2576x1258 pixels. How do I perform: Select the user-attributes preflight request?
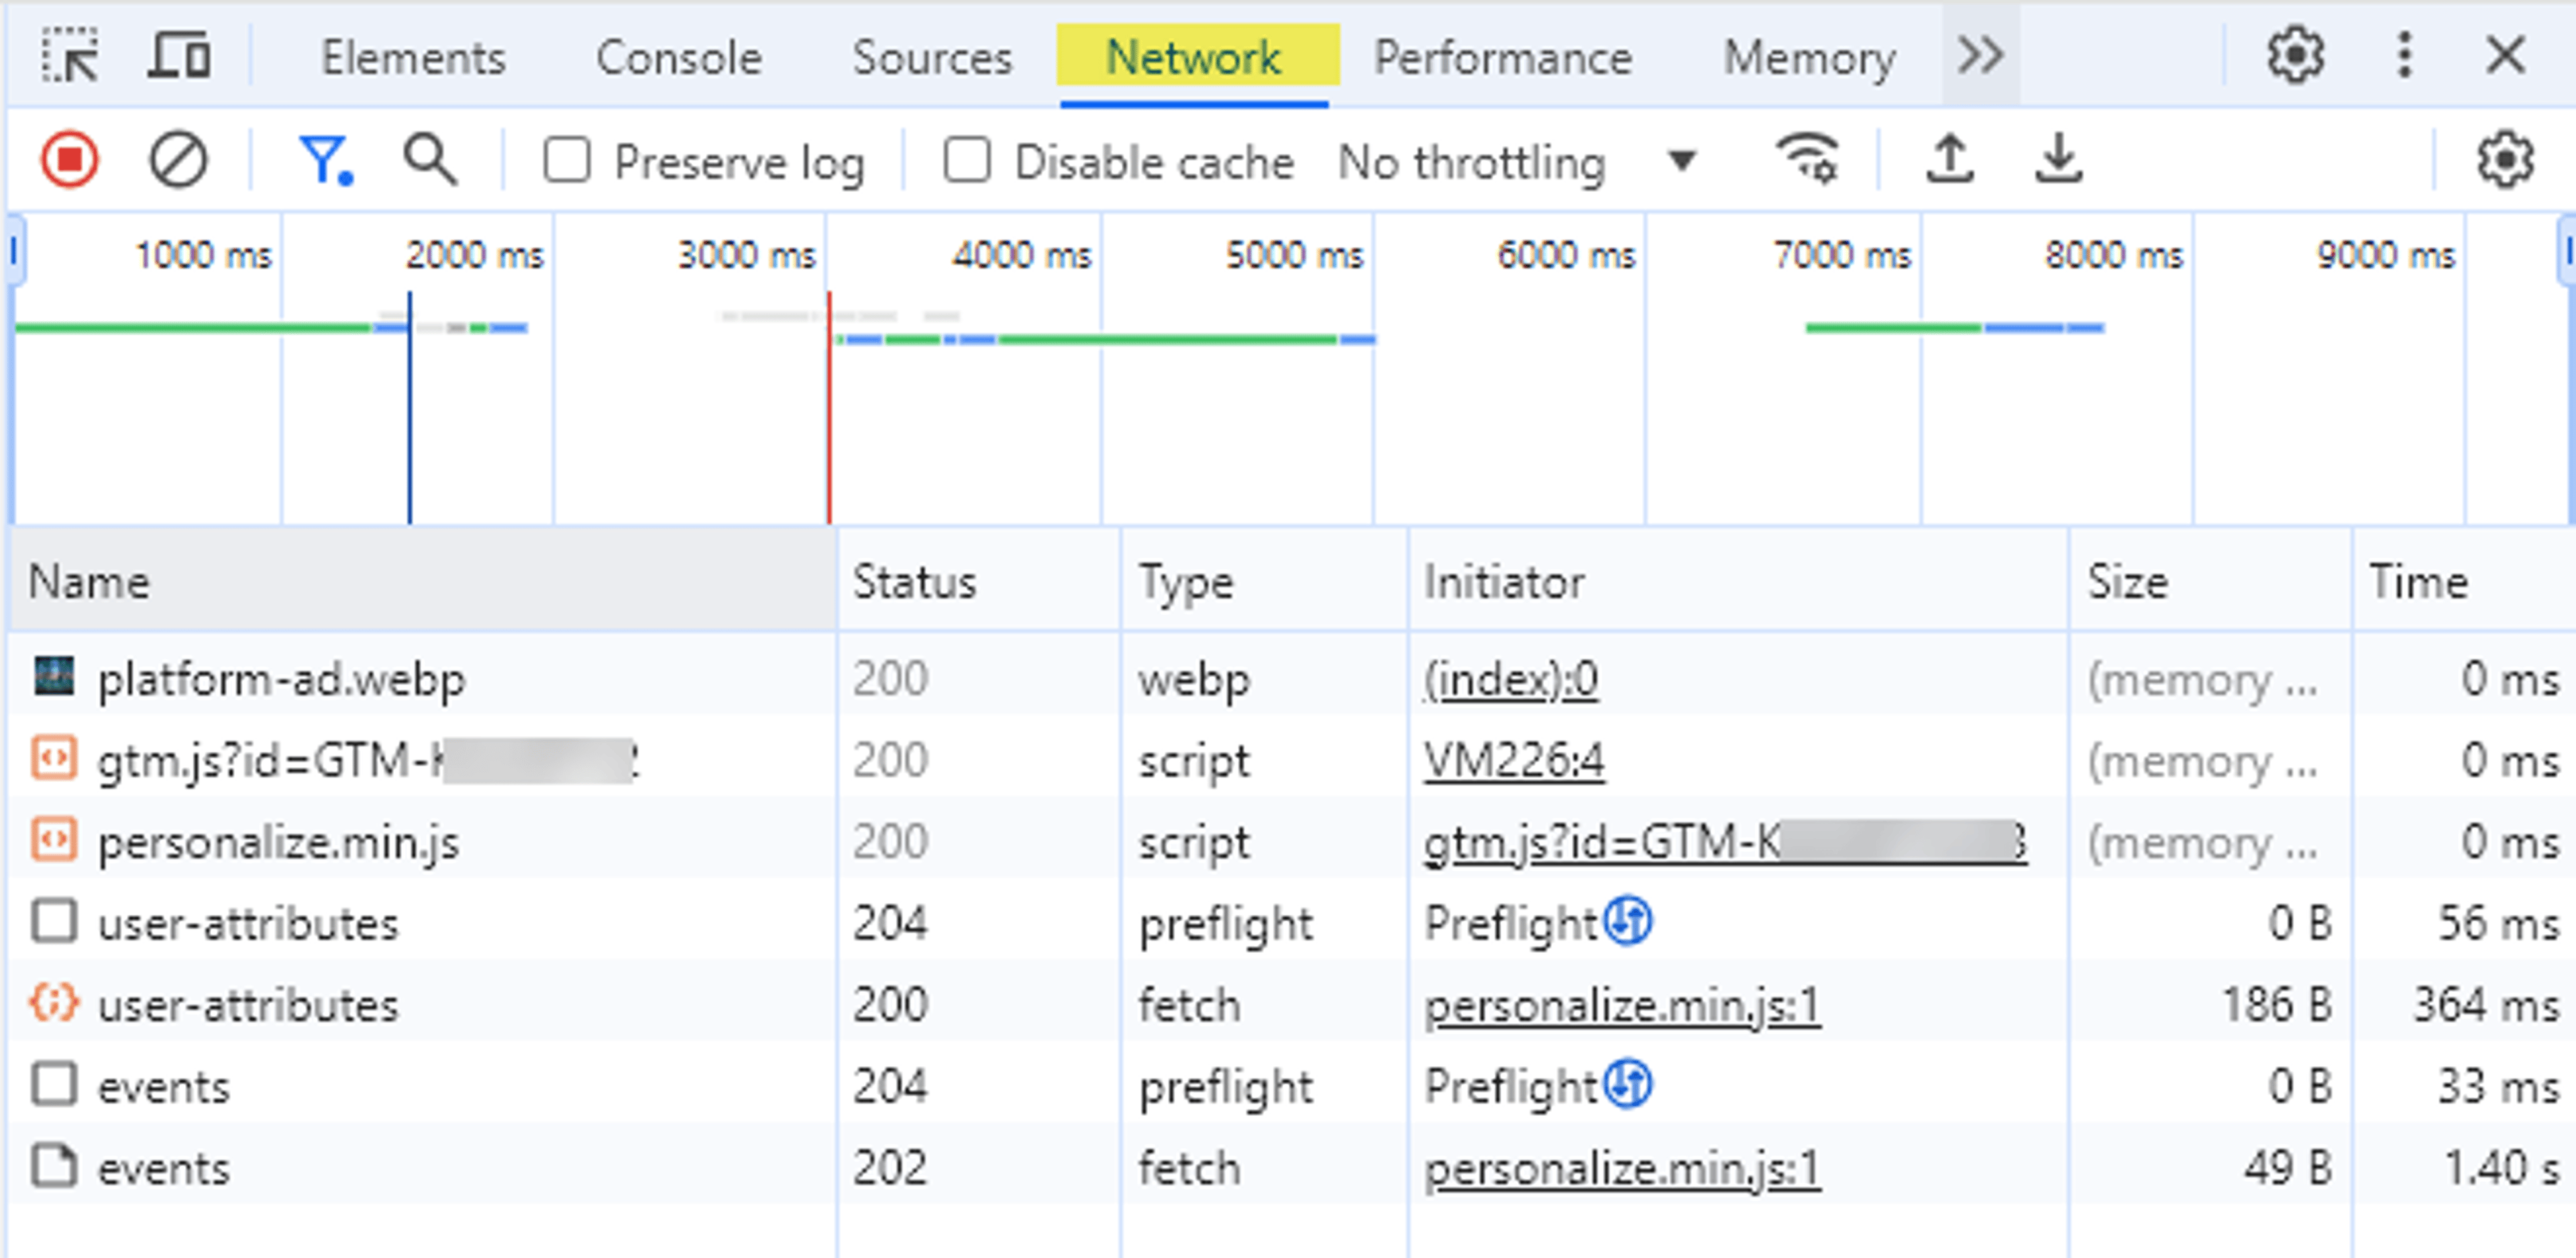pyautogui.click(x=1292, y=923)
